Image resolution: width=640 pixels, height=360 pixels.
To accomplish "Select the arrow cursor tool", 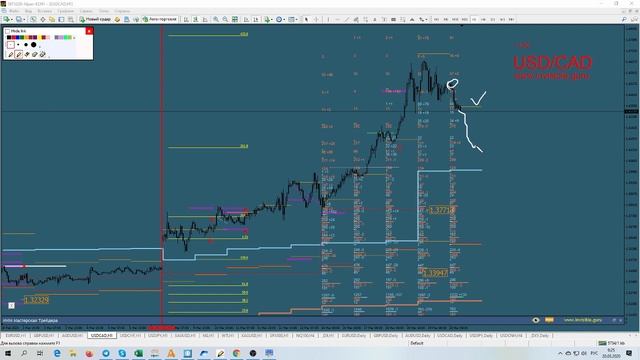I will tap(306, 19).
